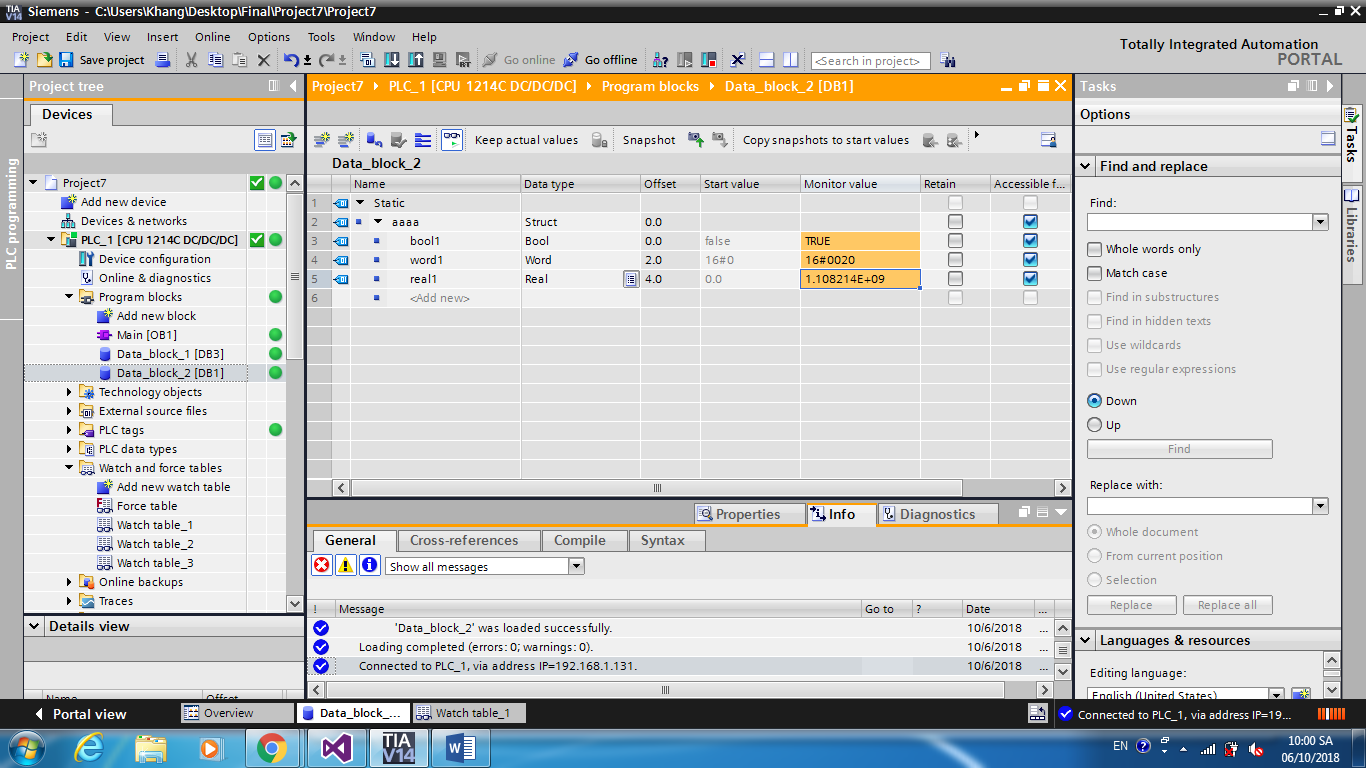Uncheck Accessible checkbox for word1

coord(1030,260)
